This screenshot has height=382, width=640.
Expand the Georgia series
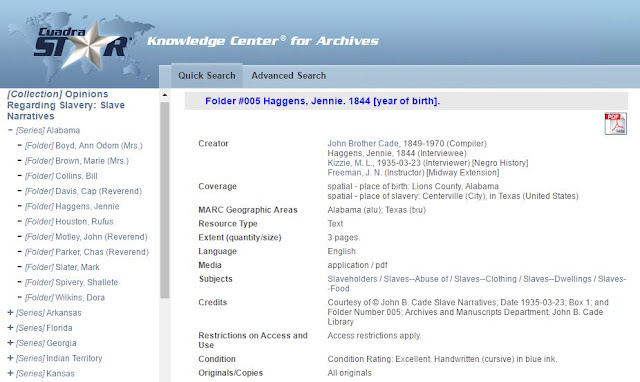(x=11, y=343)
